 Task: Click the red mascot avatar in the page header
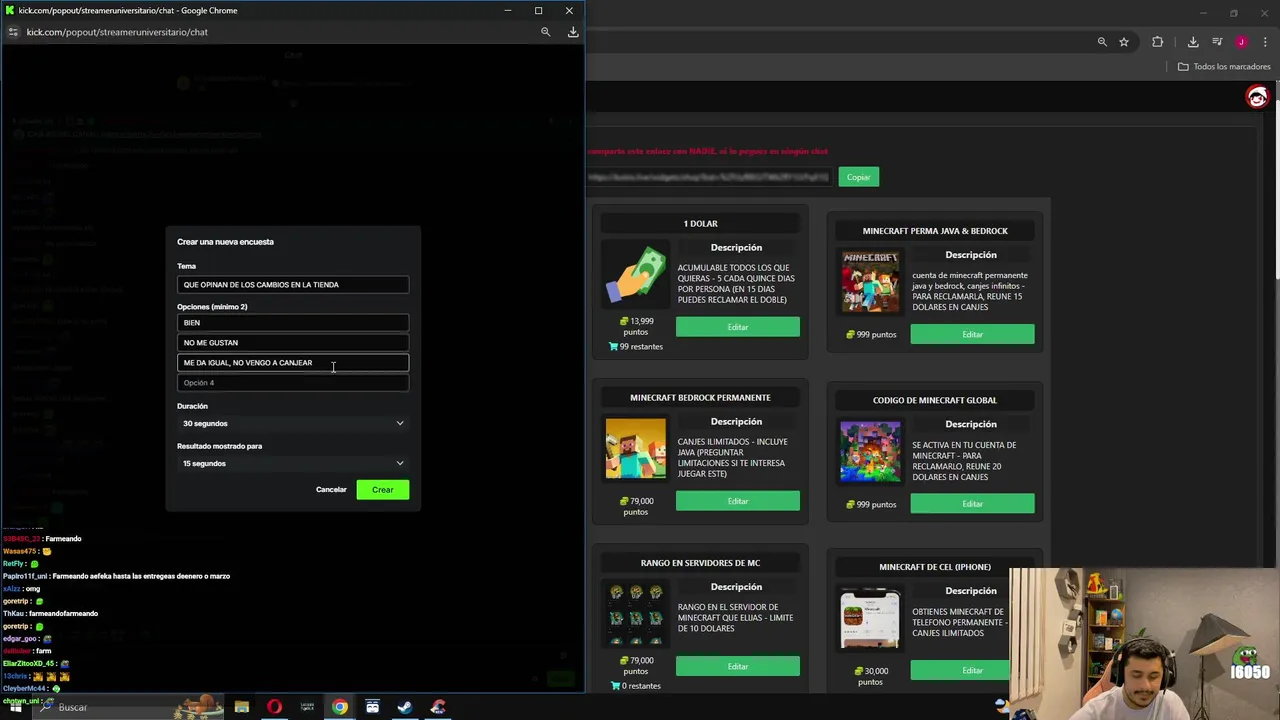1257,96
